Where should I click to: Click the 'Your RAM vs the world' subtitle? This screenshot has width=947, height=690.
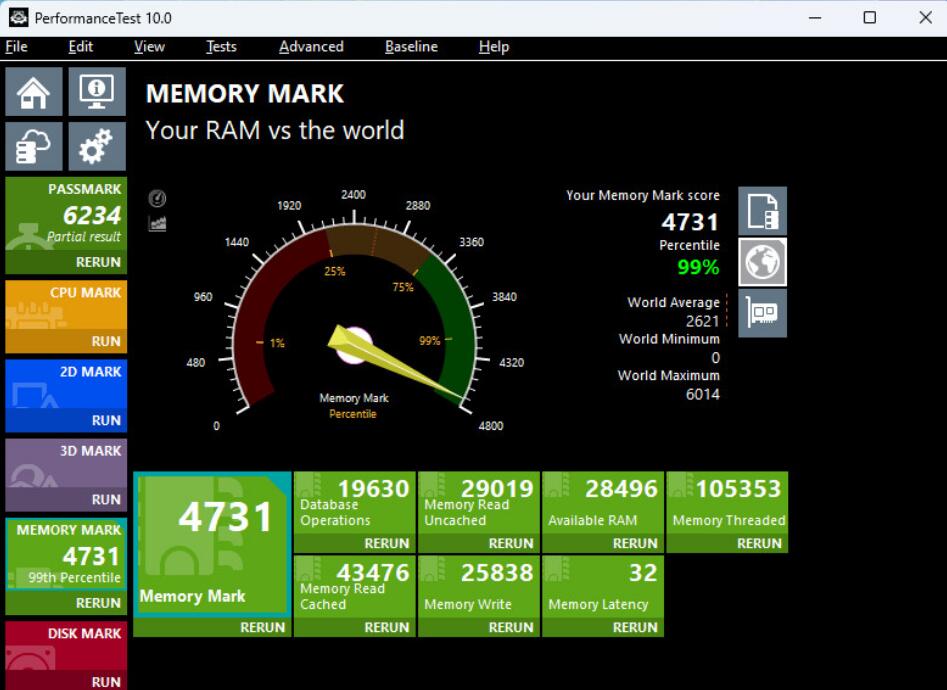pos(275,130)
